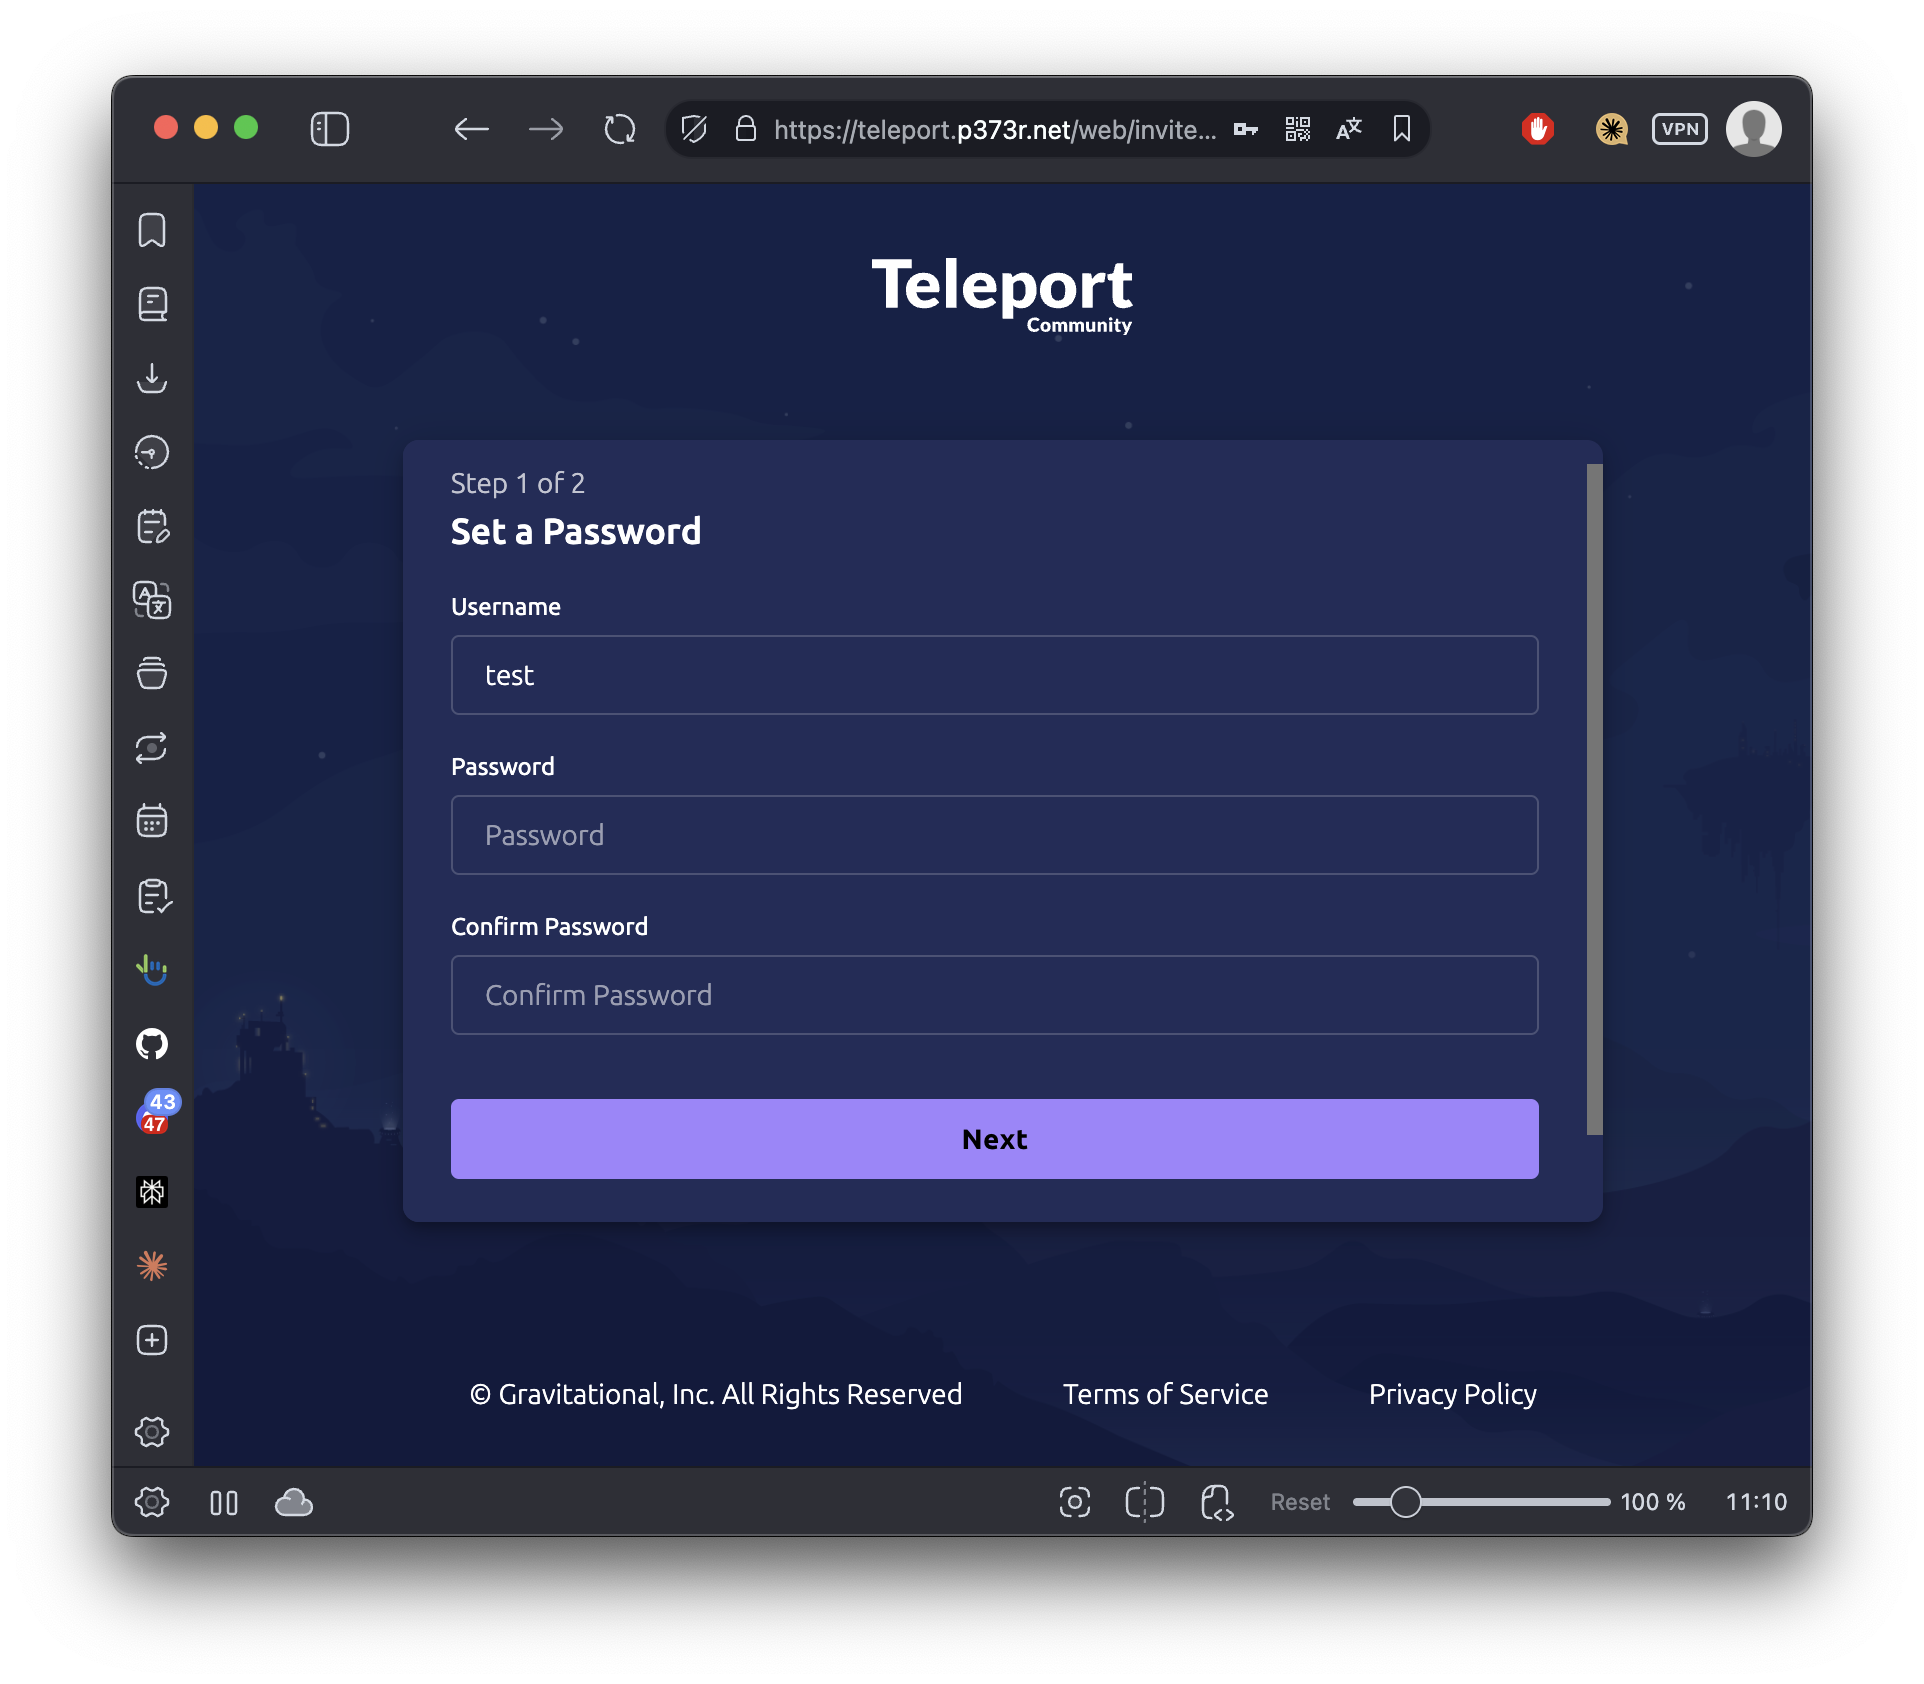Screen dimensions: 1924x1684
Task: Click the address bar URL
Action: click(995, 130)
